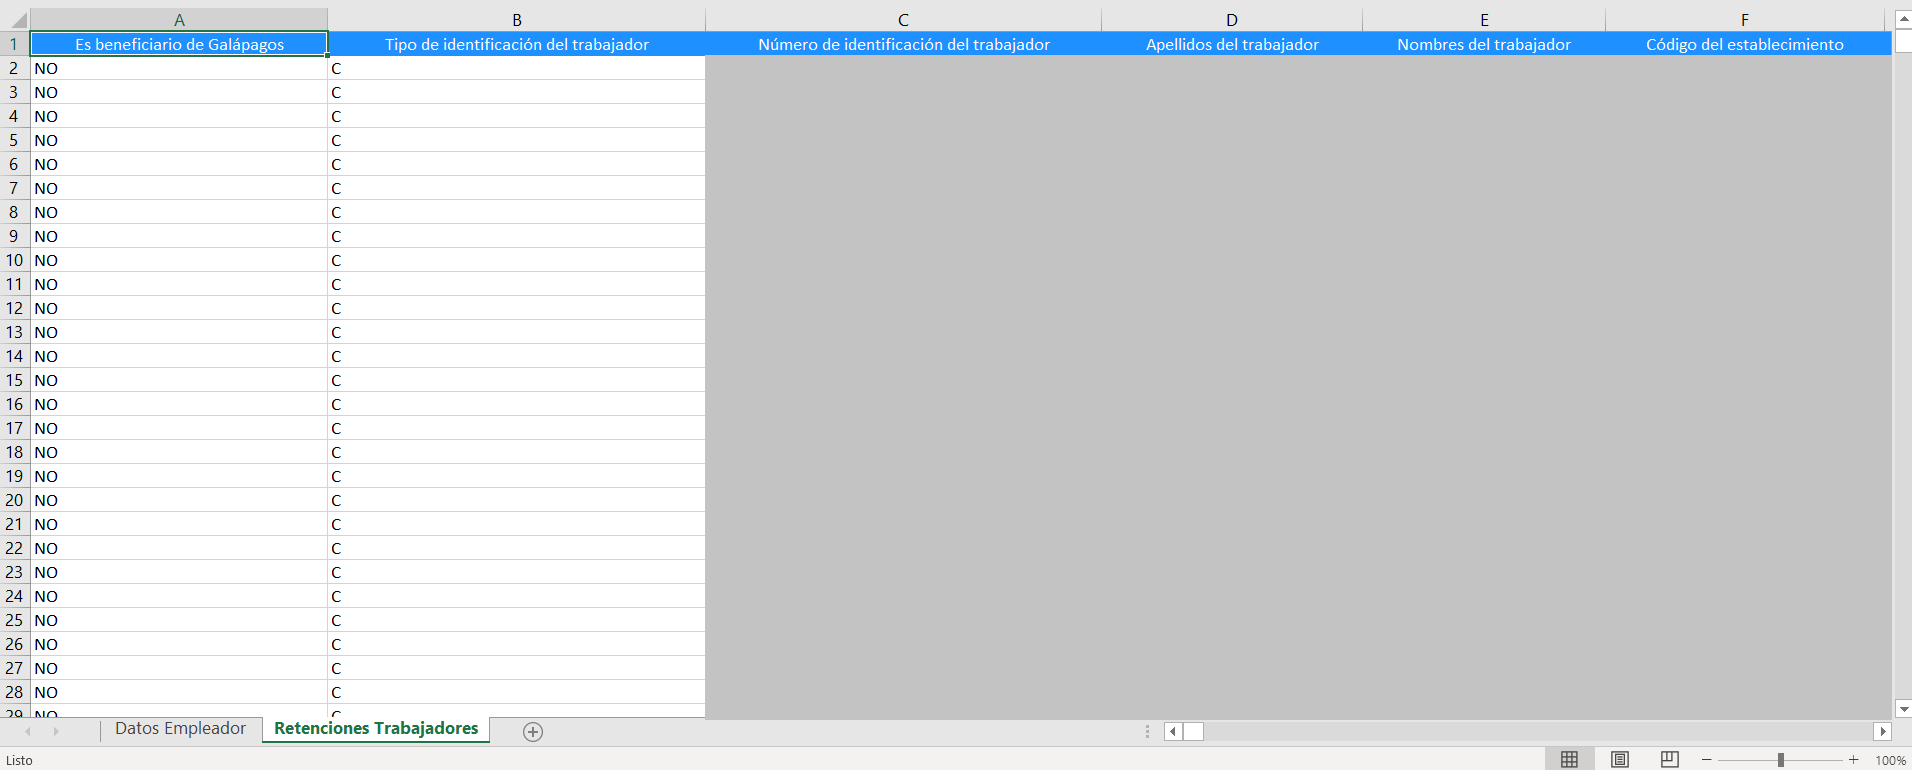The image size is (1912, 770).
Task: Click vertical scrollbar up arrow
Action: 1903,19
